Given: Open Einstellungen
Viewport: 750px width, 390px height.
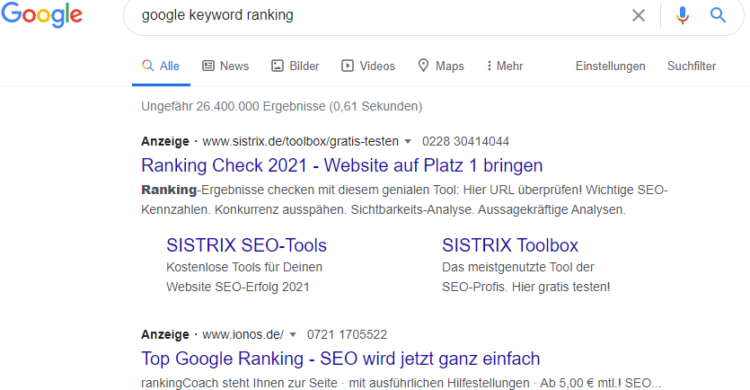Looking at the screenshot, I should point(610,66).
